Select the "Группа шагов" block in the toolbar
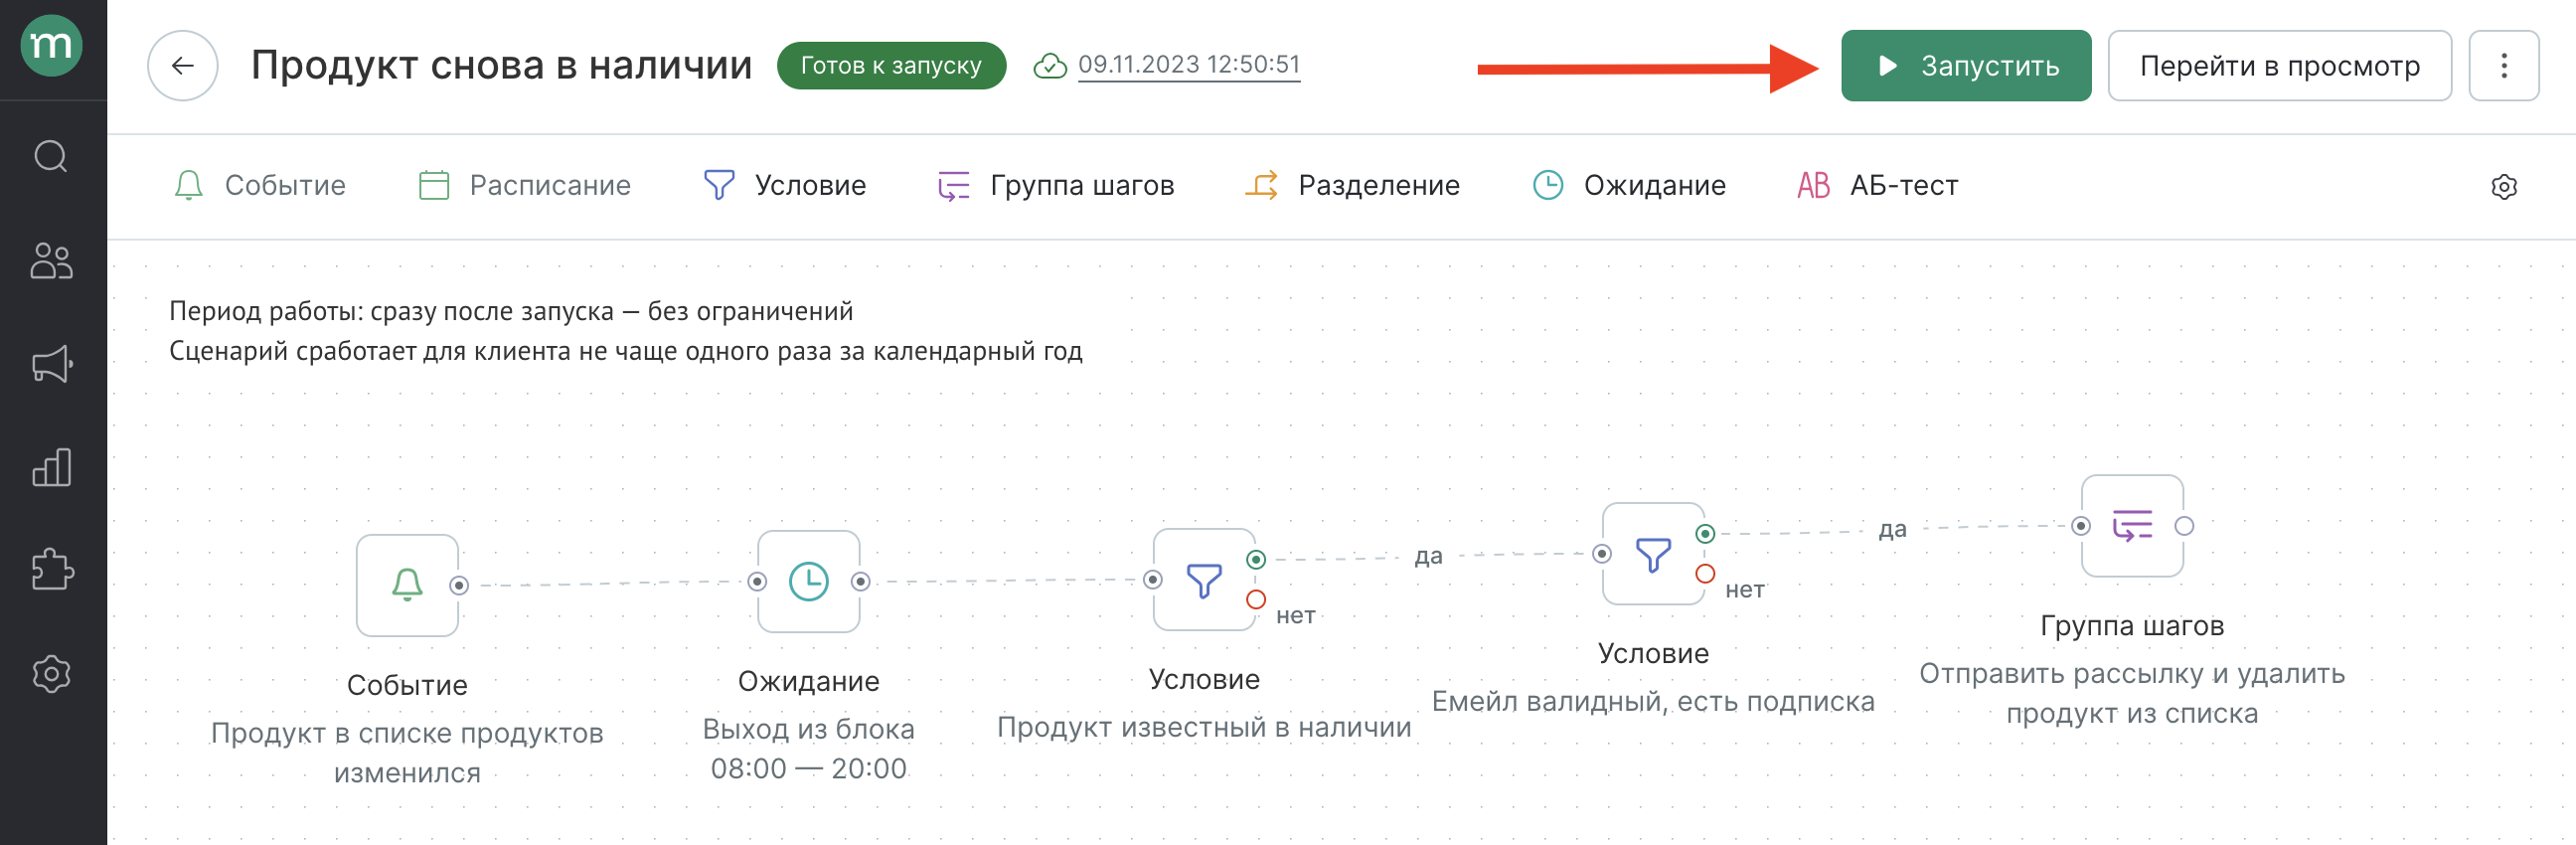Viewport: 2576px width, 845px height. 1055,186
